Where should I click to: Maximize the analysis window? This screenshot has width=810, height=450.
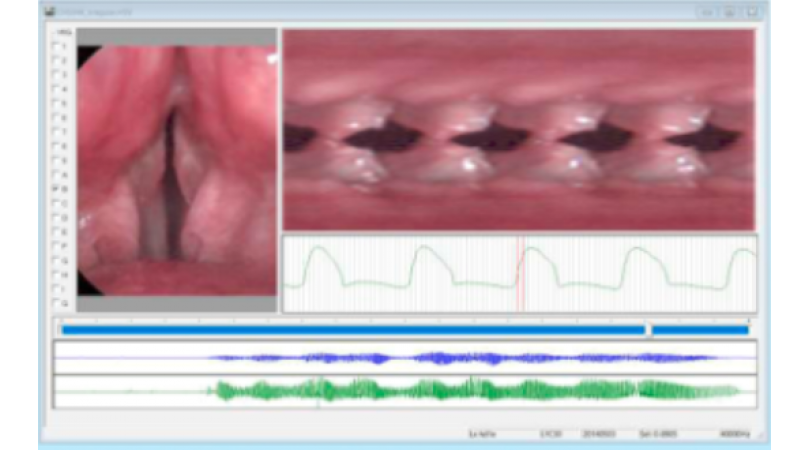(729, 12)
